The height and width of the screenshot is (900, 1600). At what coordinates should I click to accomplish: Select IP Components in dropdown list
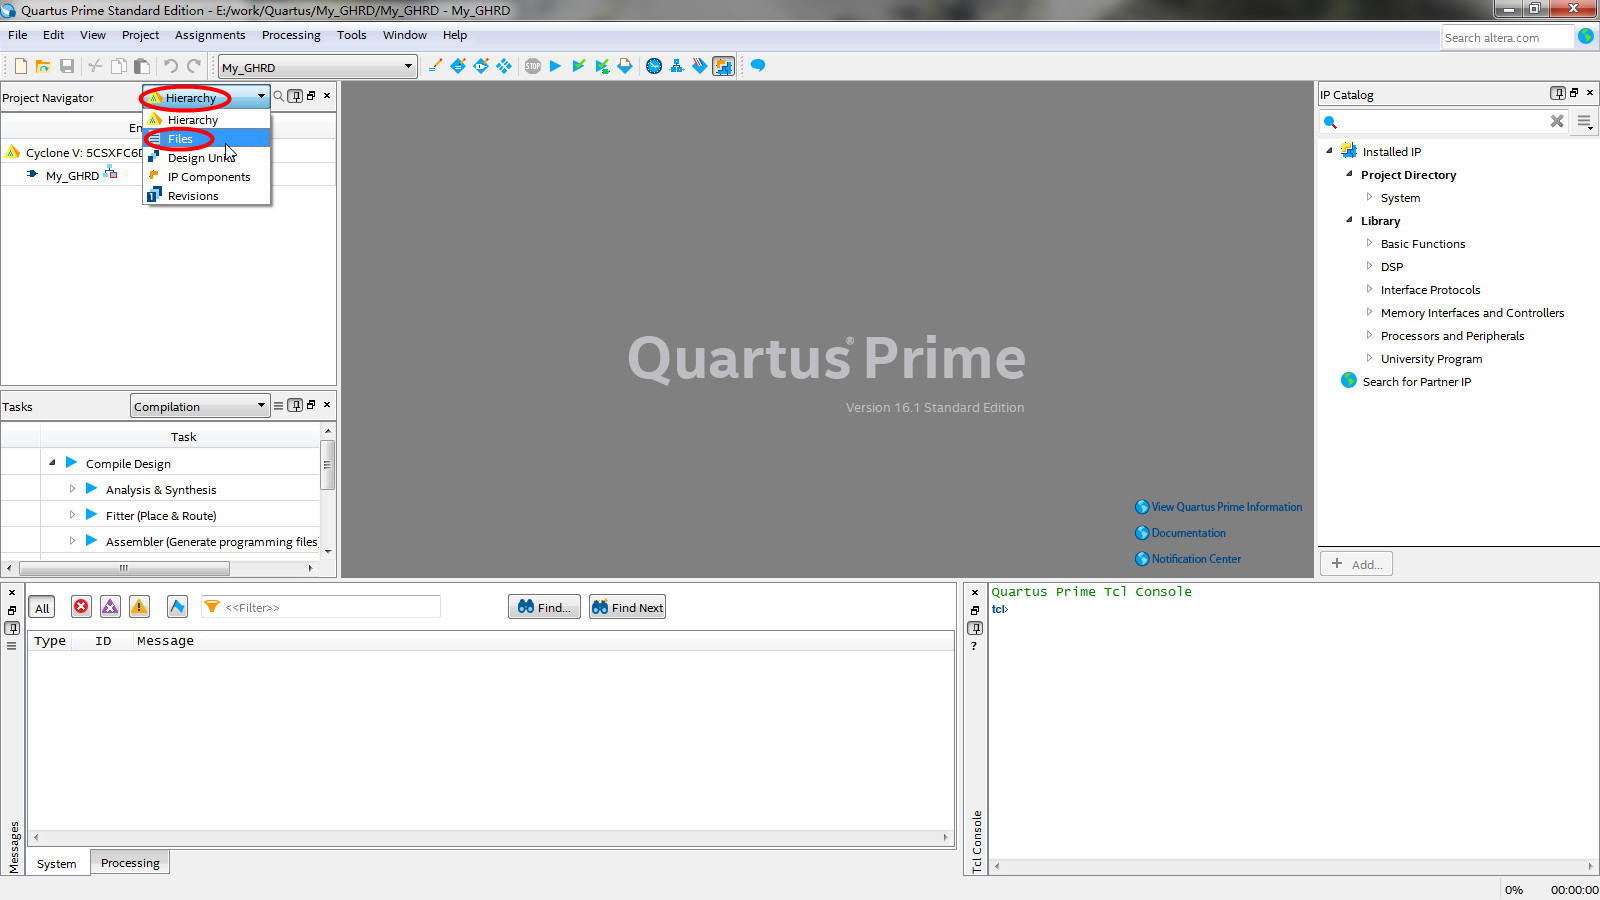point(207,177)
